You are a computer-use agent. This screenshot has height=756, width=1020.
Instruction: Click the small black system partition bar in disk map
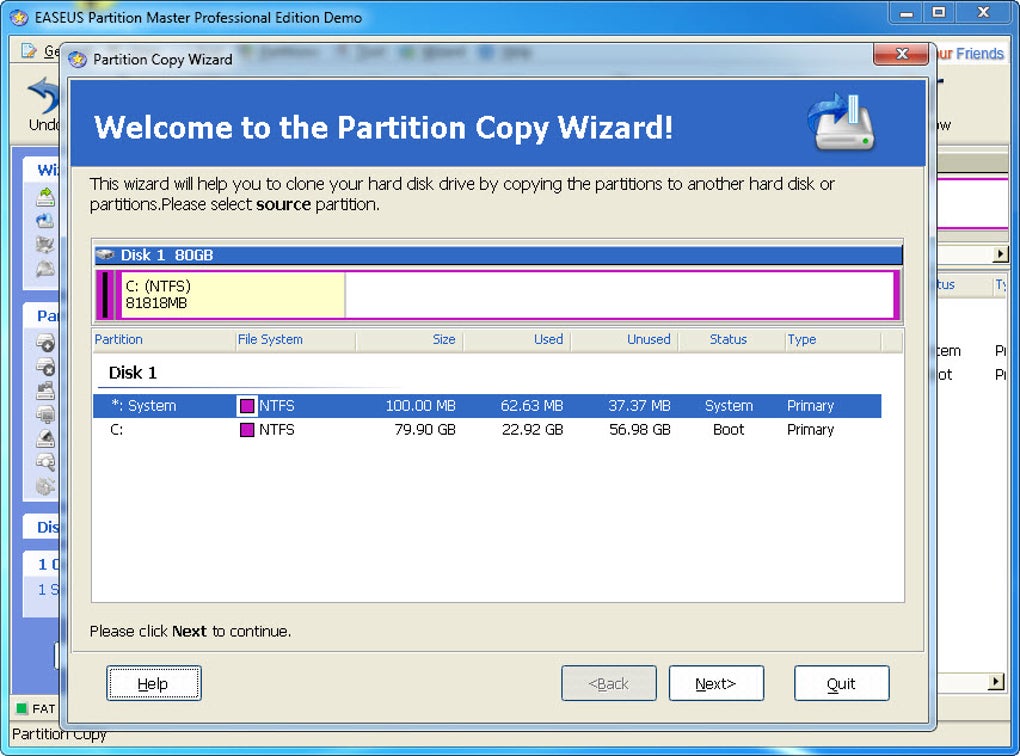(106, 295)
